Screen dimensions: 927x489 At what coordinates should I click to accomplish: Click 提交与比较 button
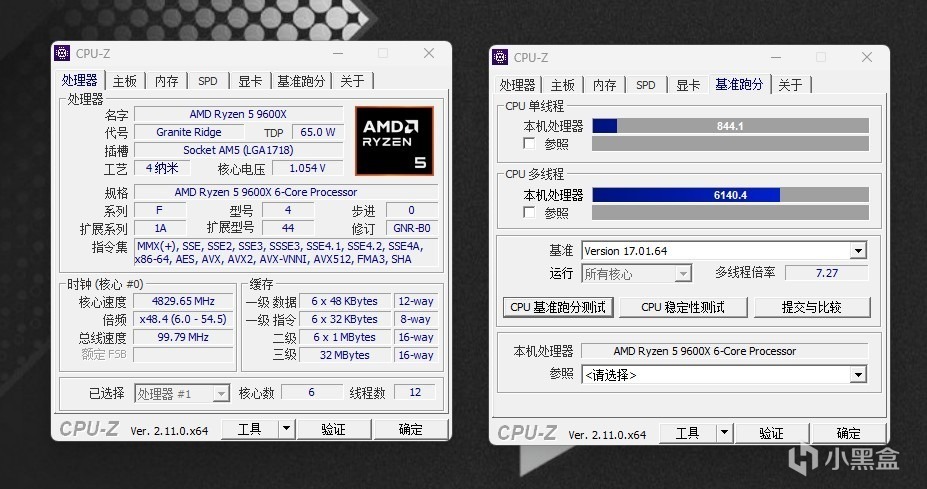[x=812, y=307]
